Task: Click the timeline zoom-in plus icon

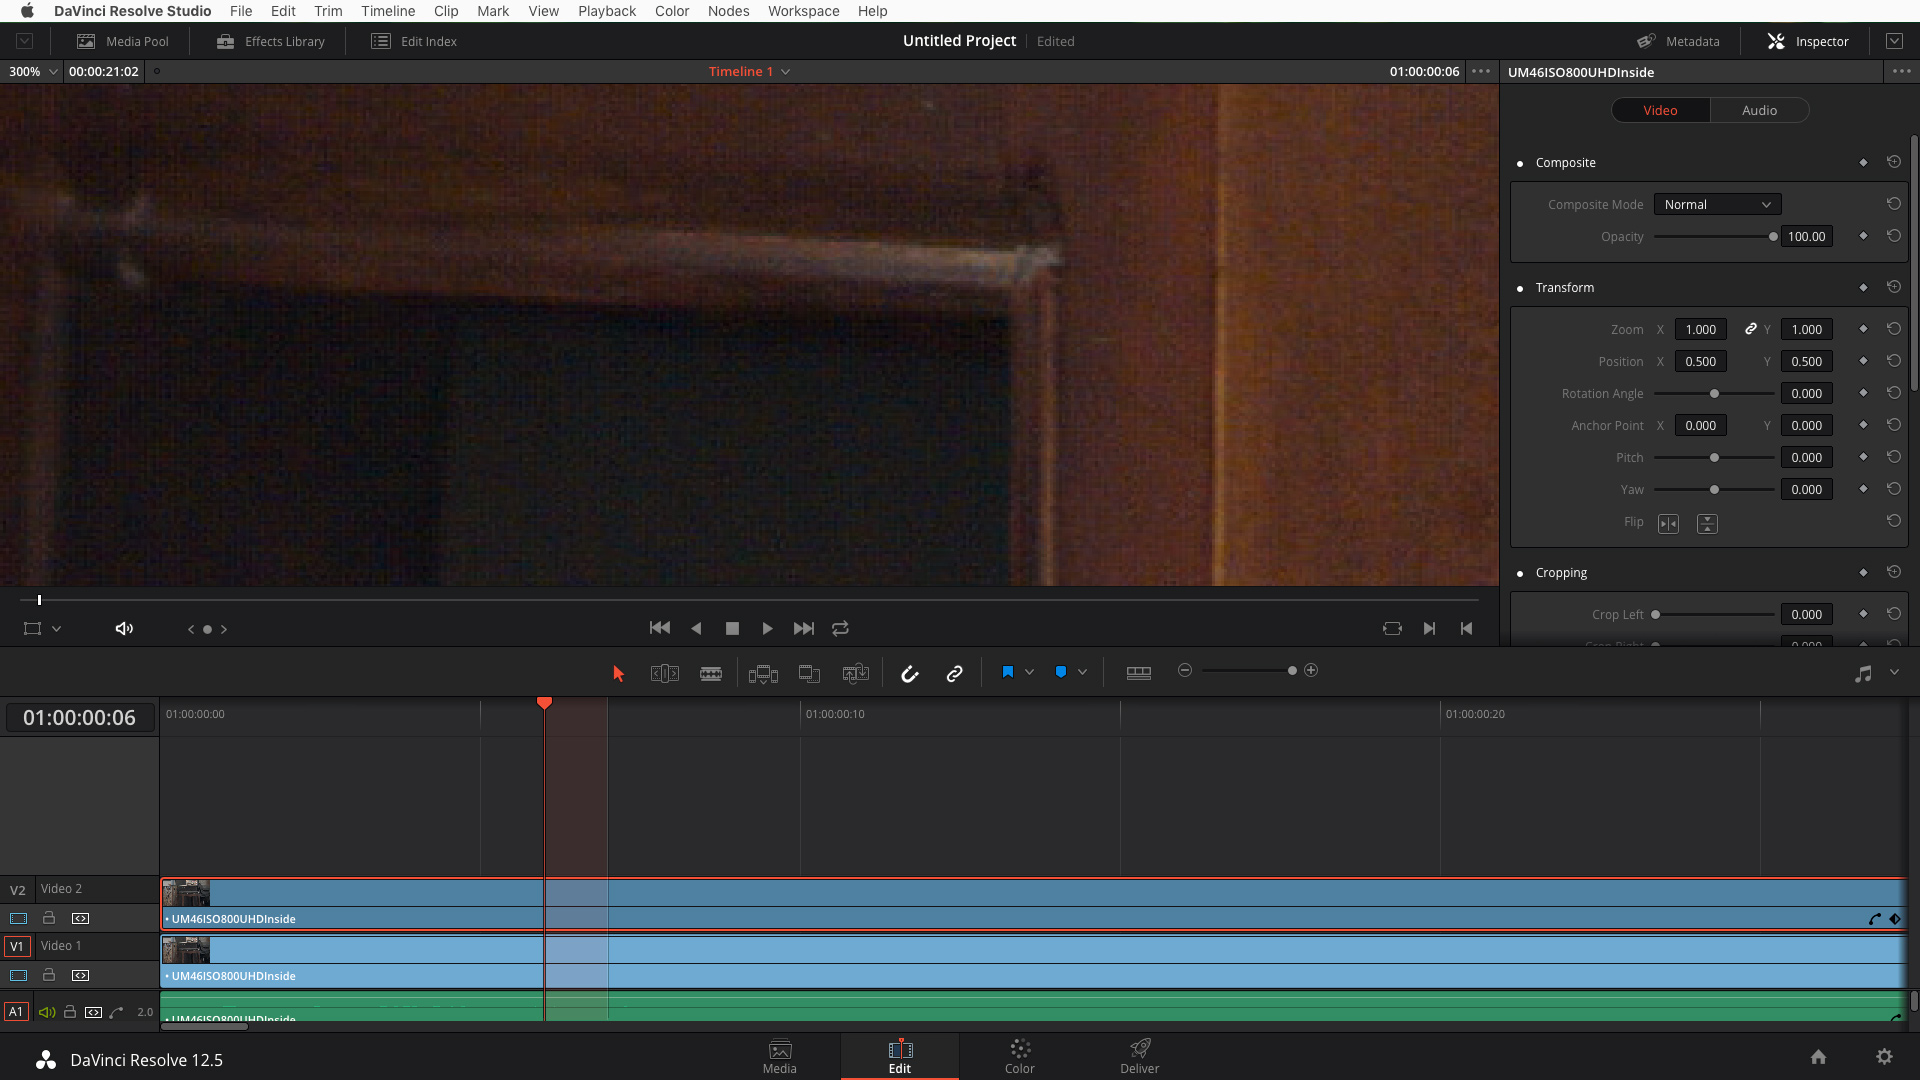Action: (x=1311, y=670)
